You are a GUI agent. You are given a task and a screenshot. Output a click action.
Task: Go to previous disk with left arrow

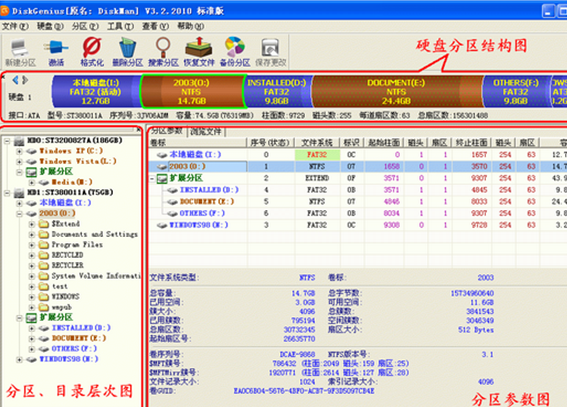coord(15,80)
